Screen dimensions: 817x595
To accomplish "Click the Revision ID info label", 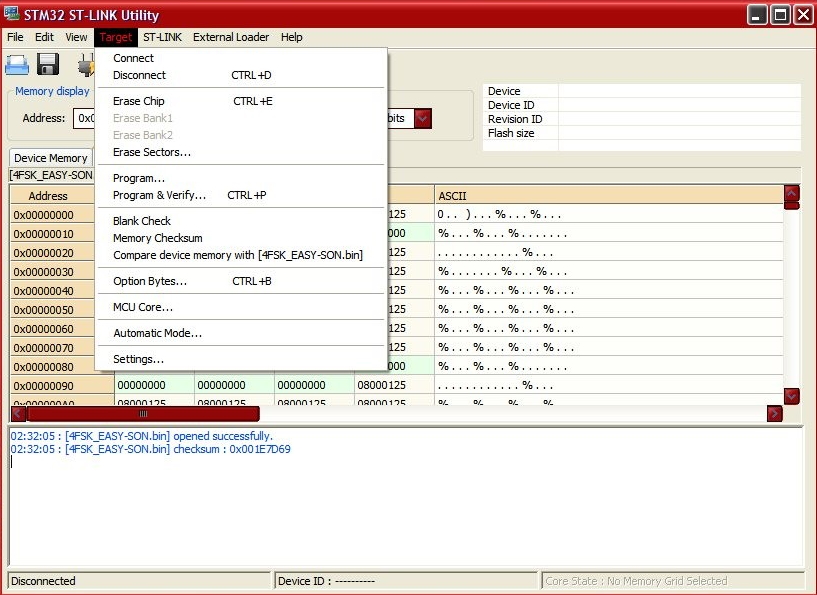I will [515, 119].
